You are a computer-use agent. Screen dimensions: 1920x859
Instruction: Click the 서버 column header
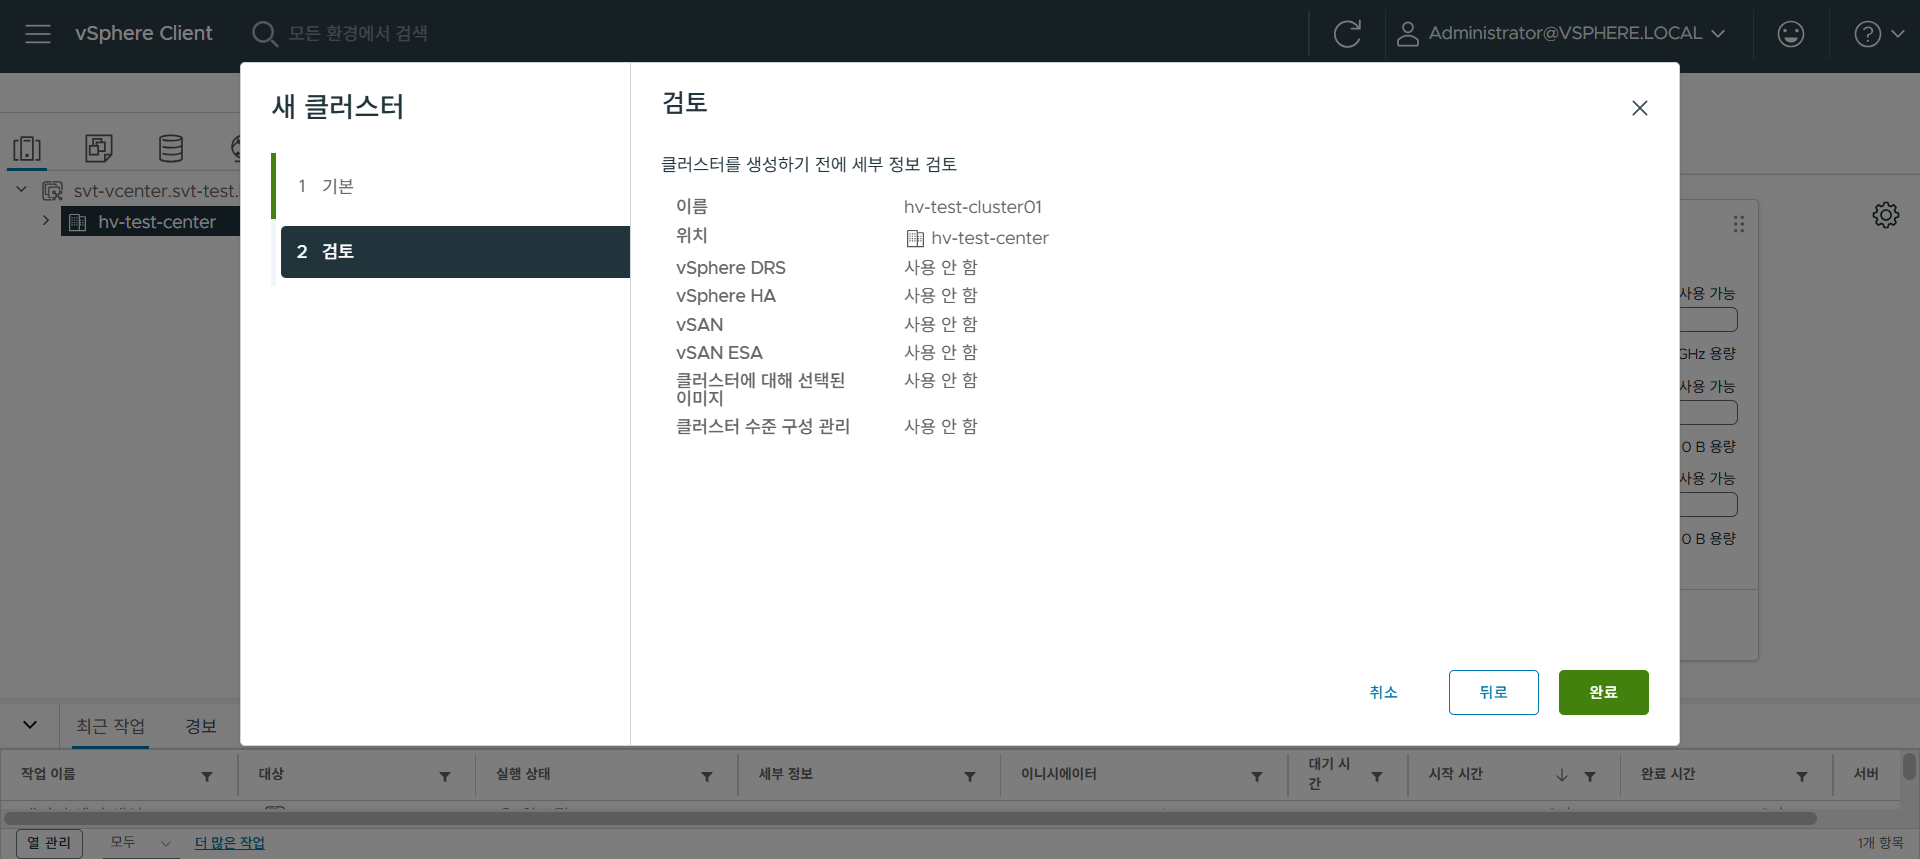[1865, 774]
